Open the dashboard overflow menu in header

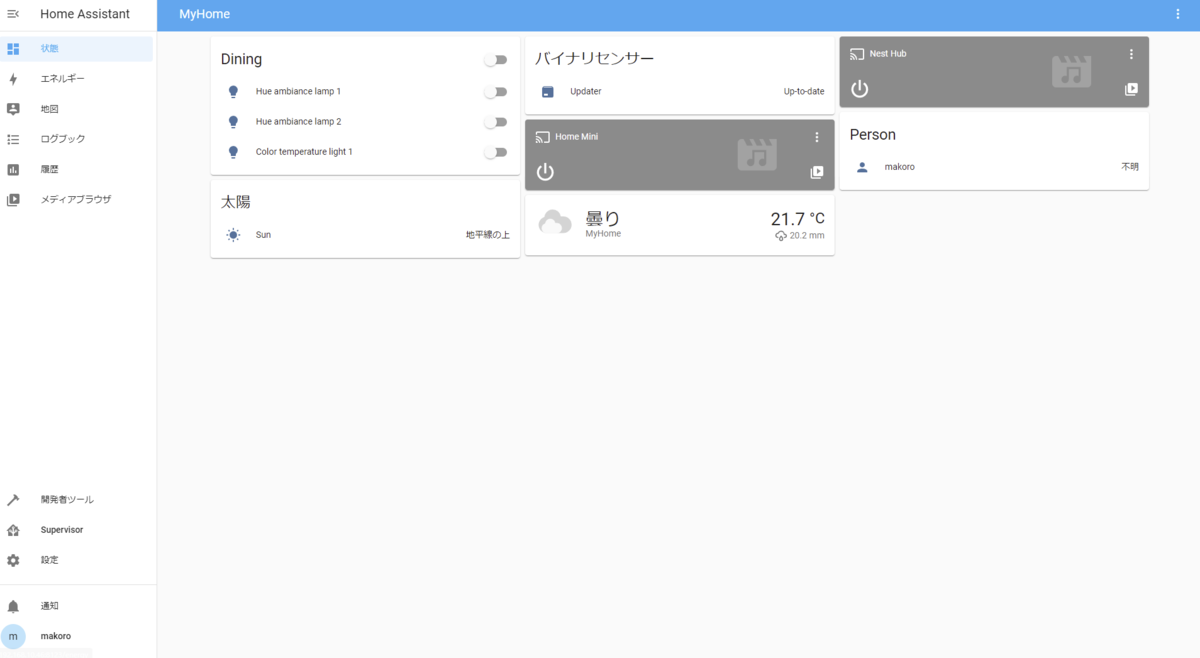click(x=1177, y=14)
